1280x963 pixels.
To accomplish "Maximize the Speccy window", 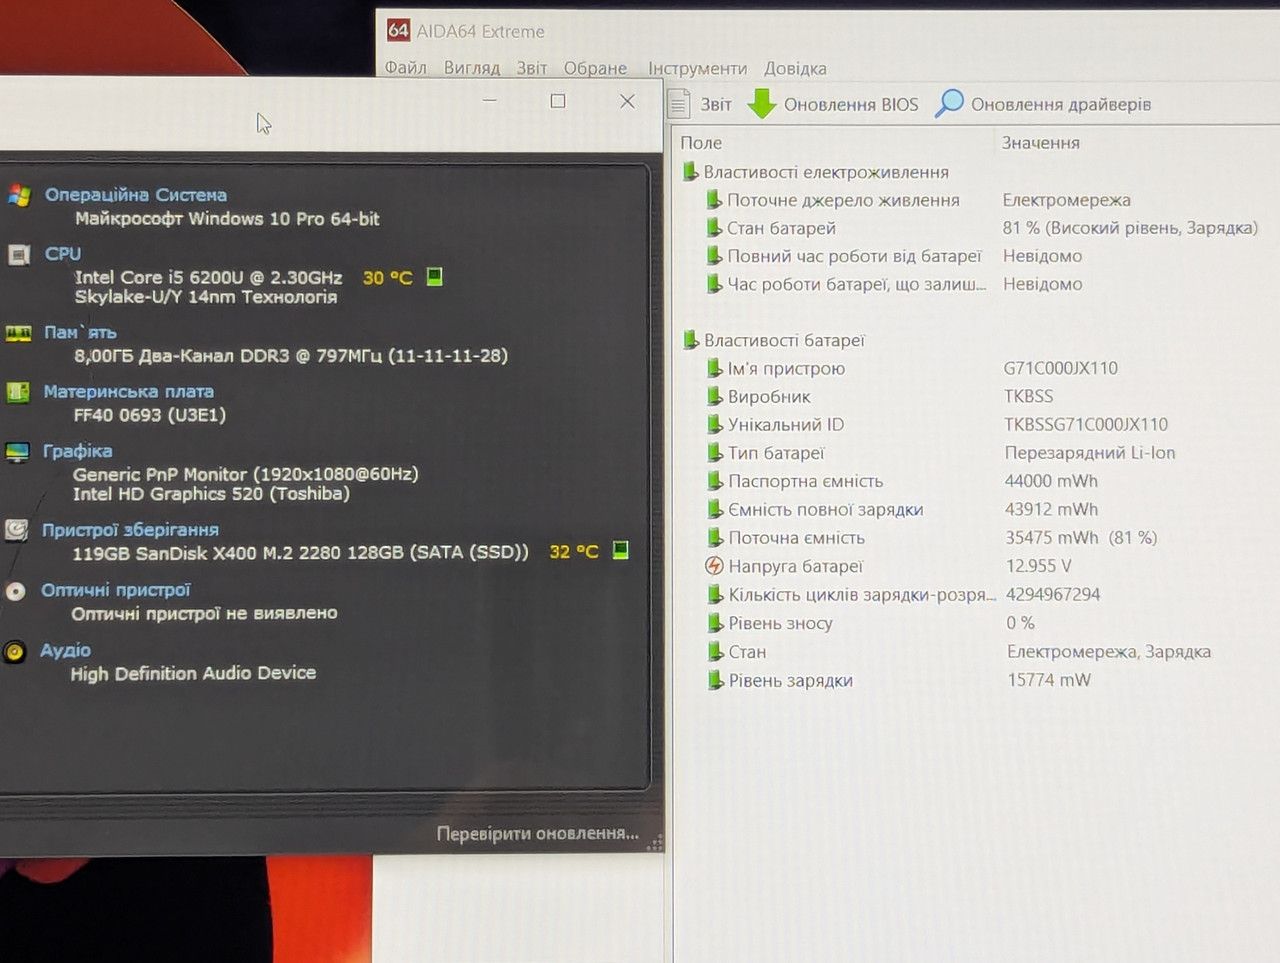I will pyautogui.click(x=558, y=101).
